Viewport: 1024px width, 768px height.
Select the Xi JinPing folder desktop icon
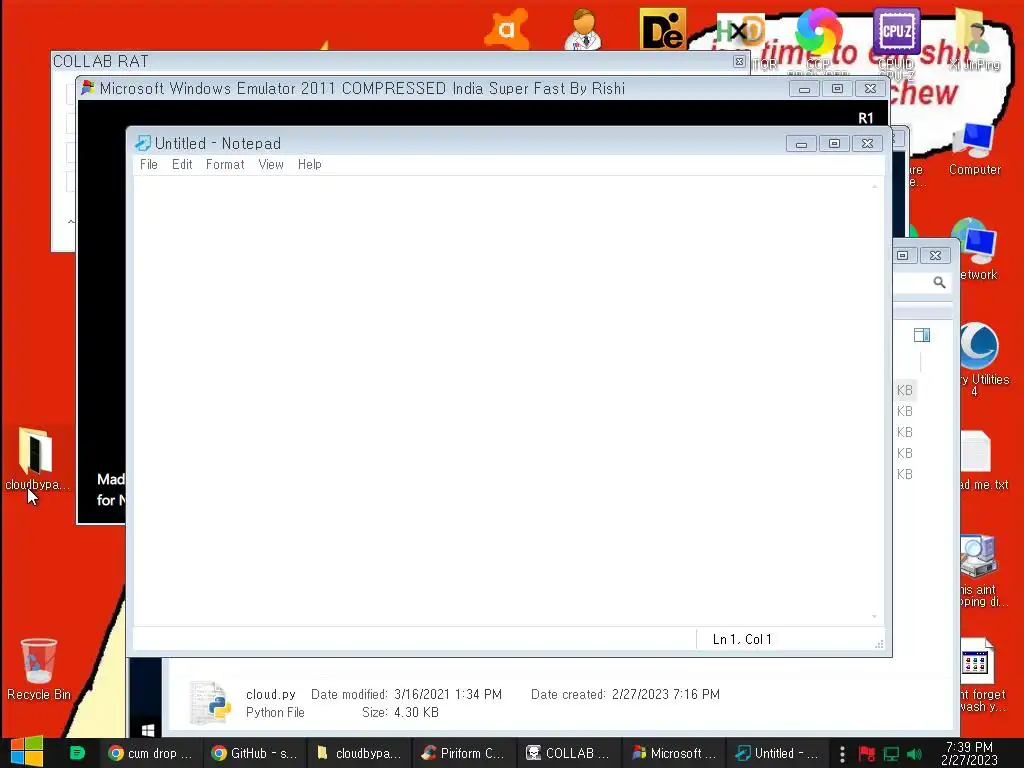pos(974,38)
